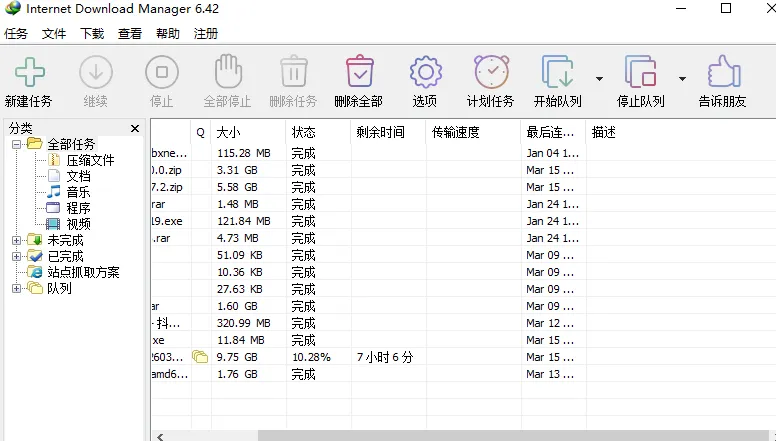
Task: Select the row with size 1.60 GB
Action: [463, 306]
